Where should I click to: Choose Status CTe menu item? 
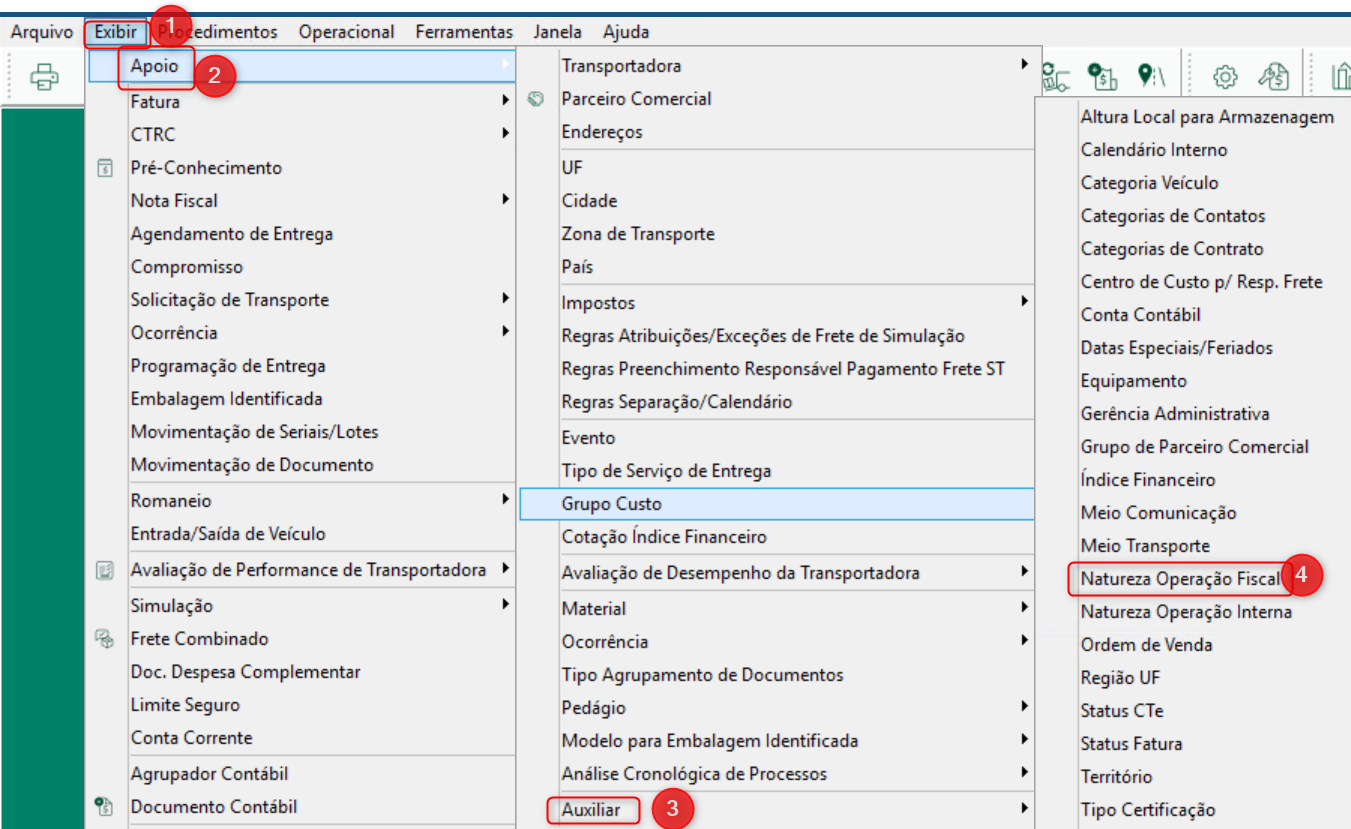pyautogui.click(x=1122, y=711)
